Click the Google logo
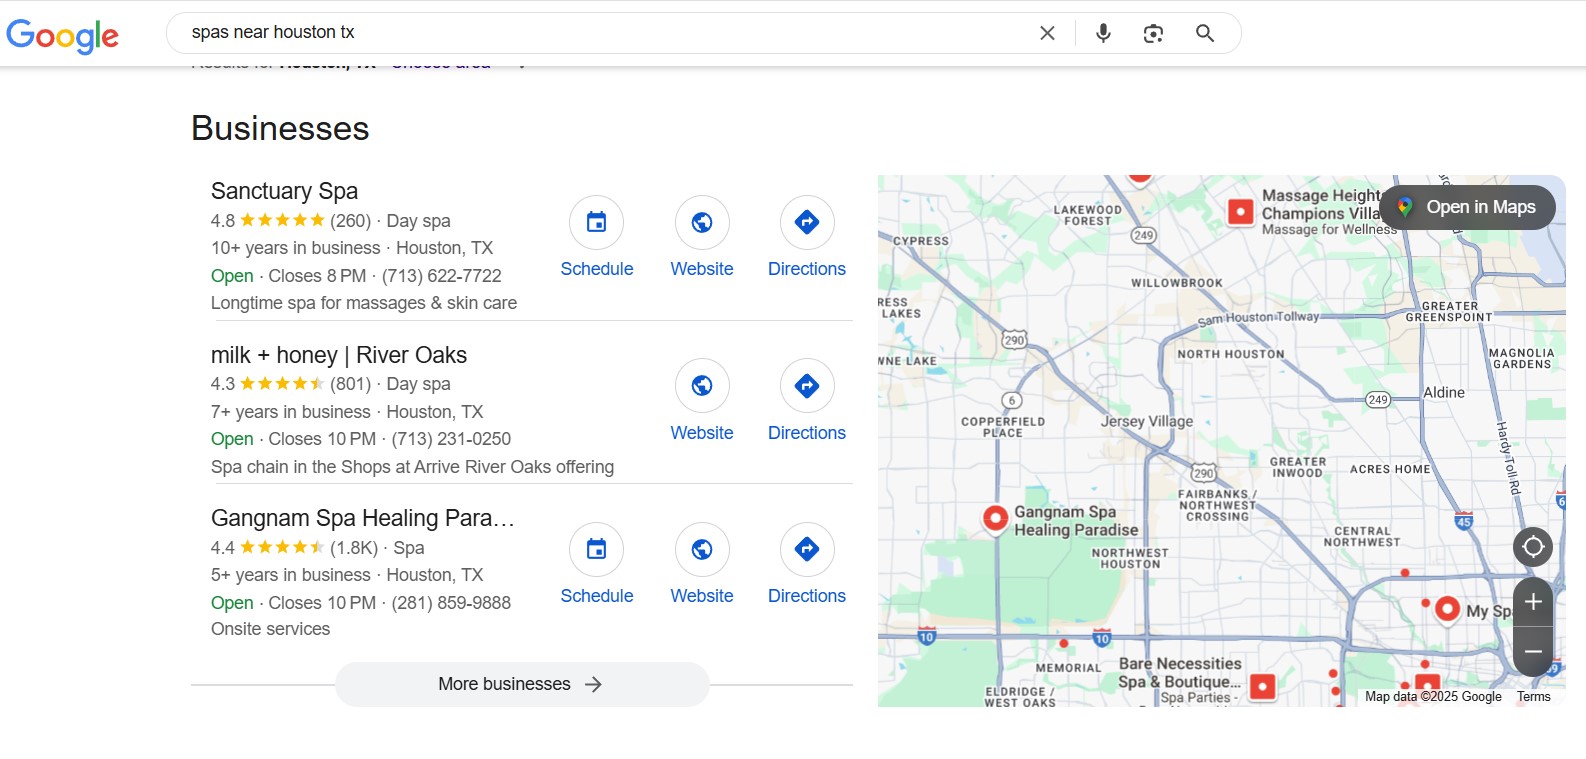Screen dimensions: 1586x759 click(x=62, y=36)
